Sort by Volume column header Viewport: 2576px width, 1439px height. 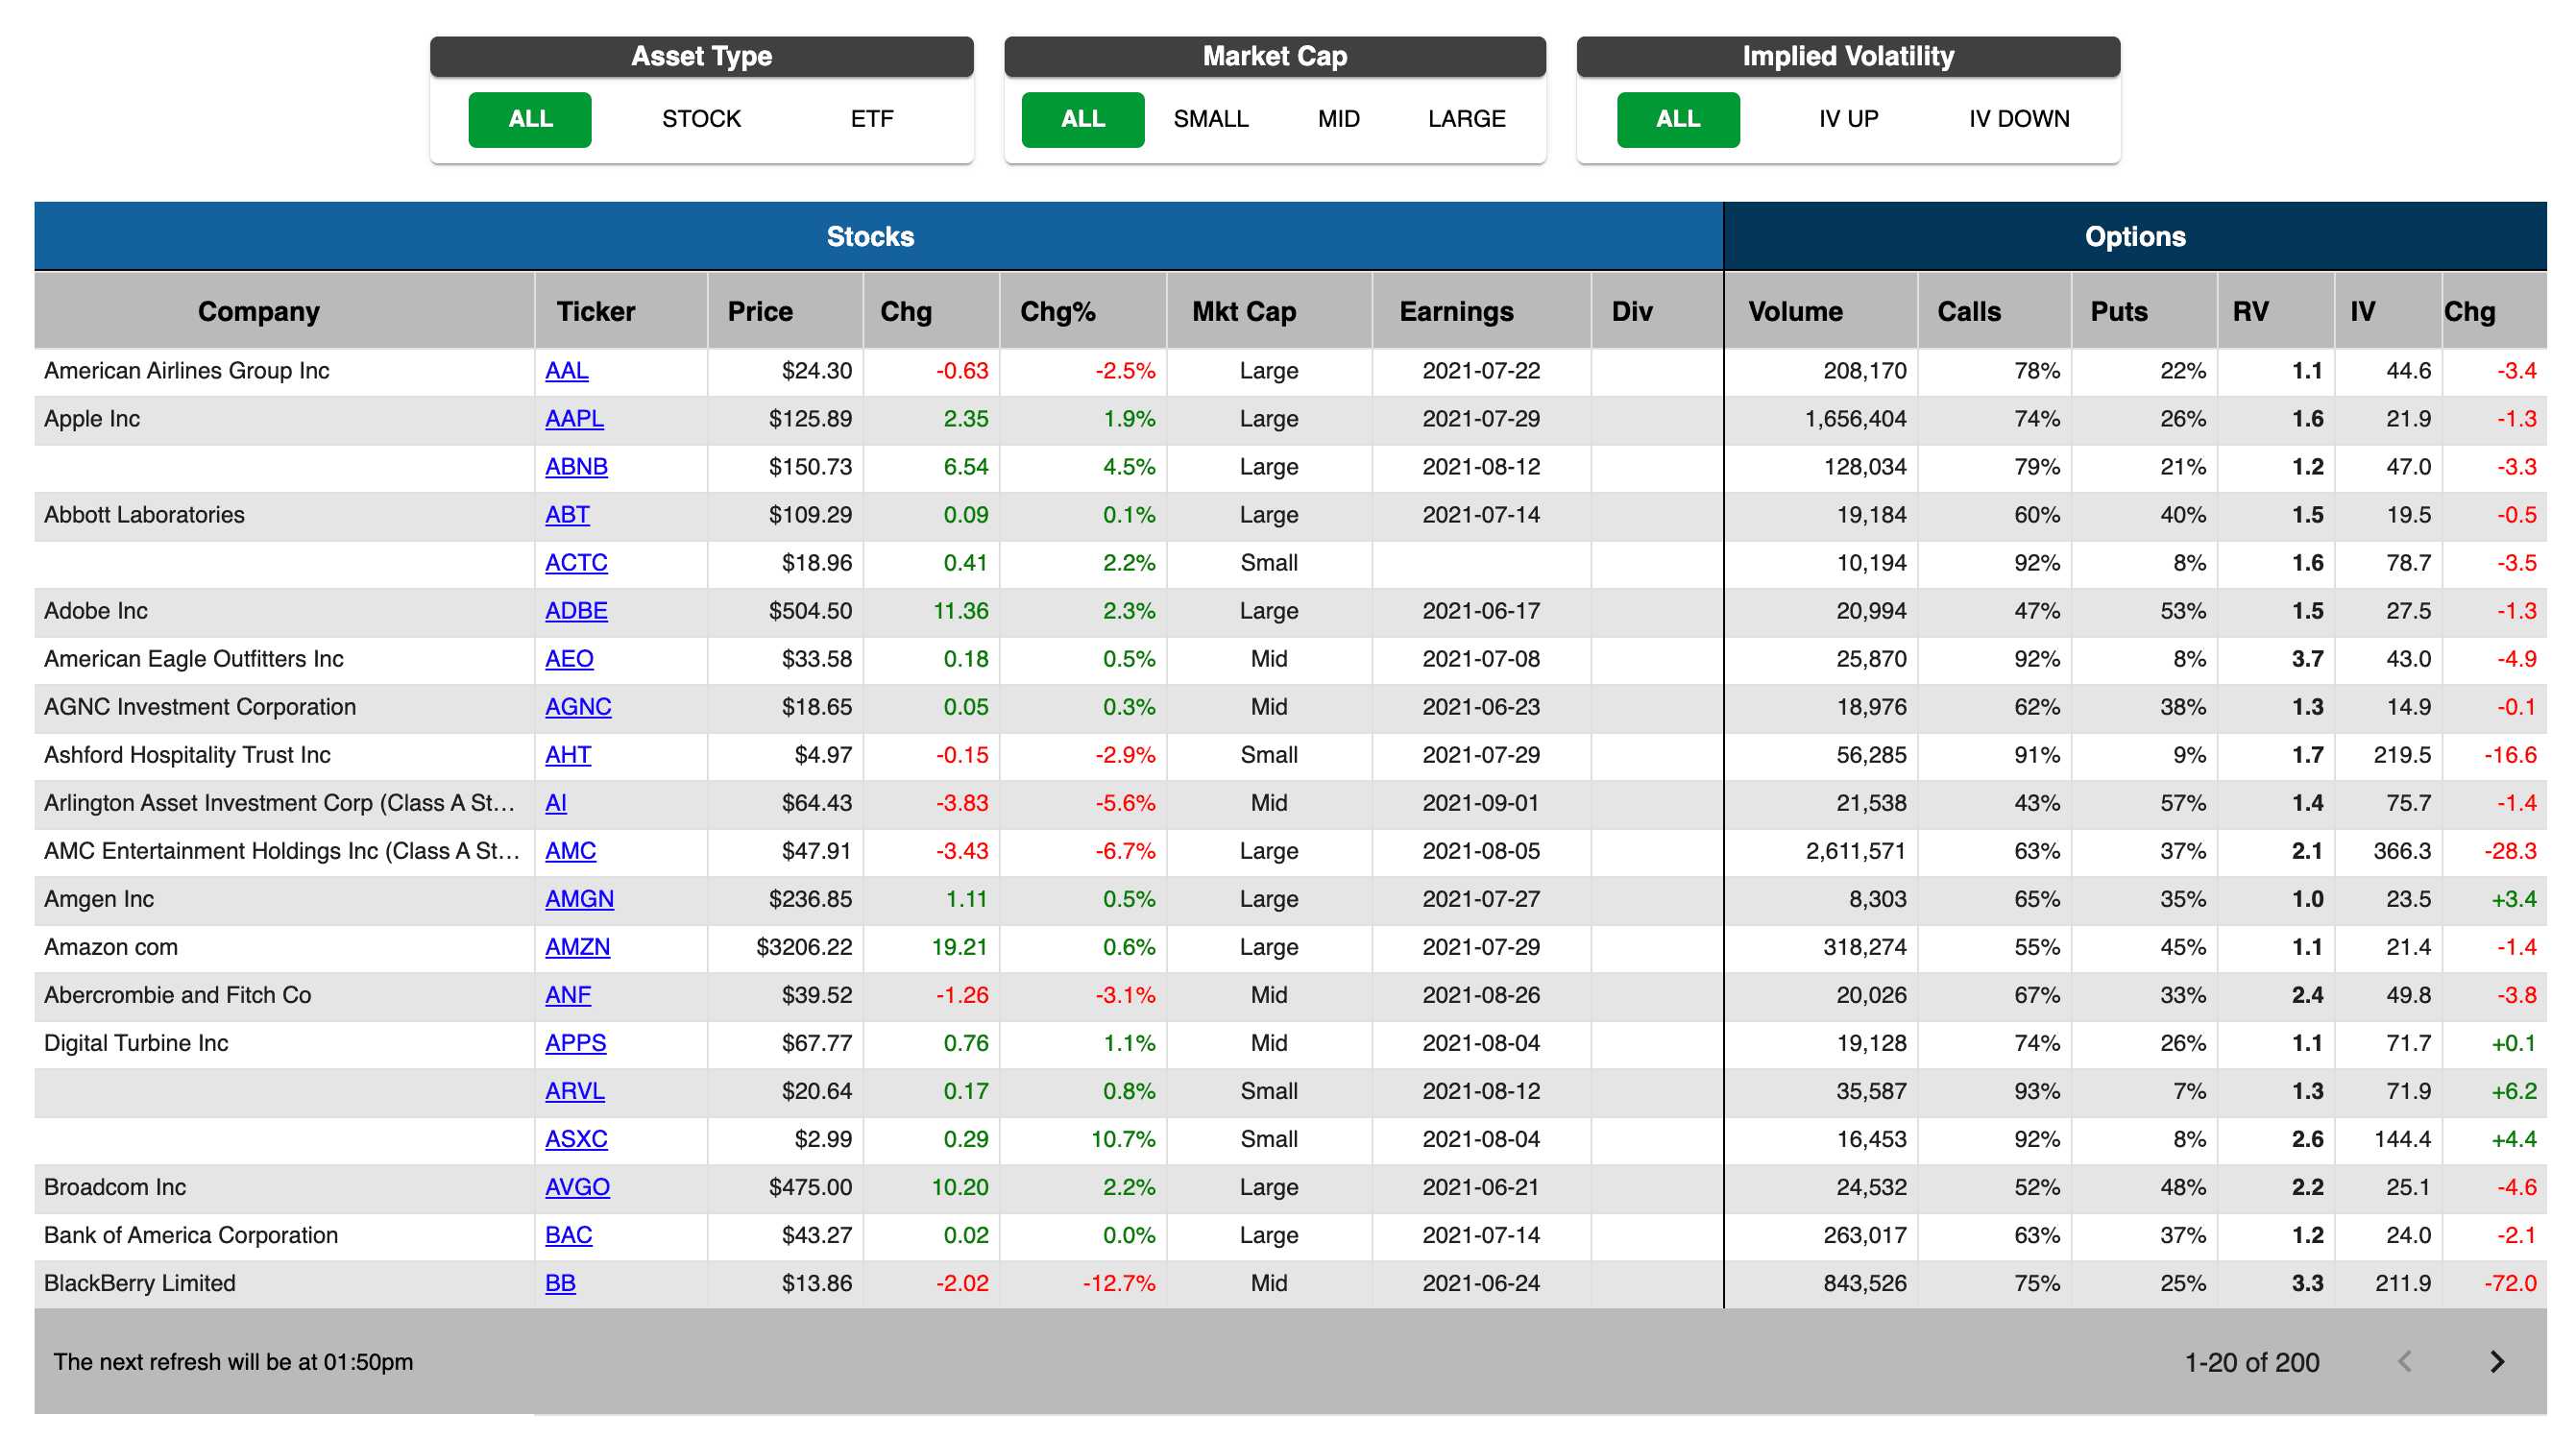pos(1795,311)
